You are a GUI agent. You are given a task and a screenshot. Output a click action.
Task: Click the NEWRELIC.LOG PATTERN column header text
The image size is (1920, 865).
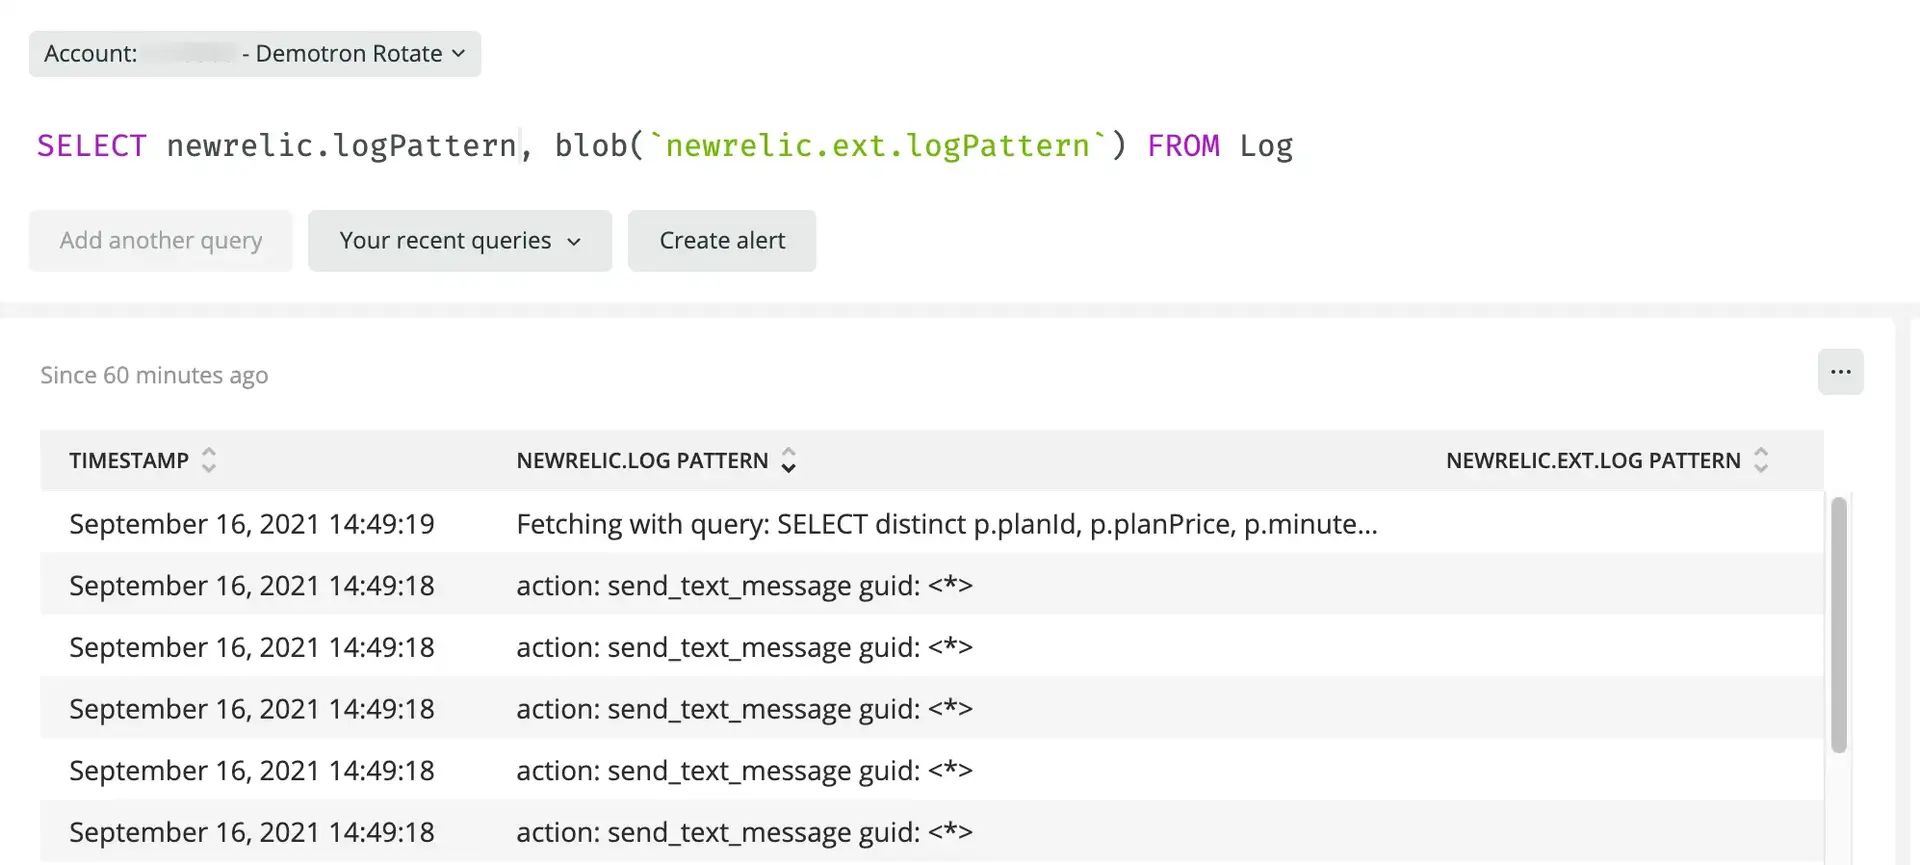[x=642, y=461]
